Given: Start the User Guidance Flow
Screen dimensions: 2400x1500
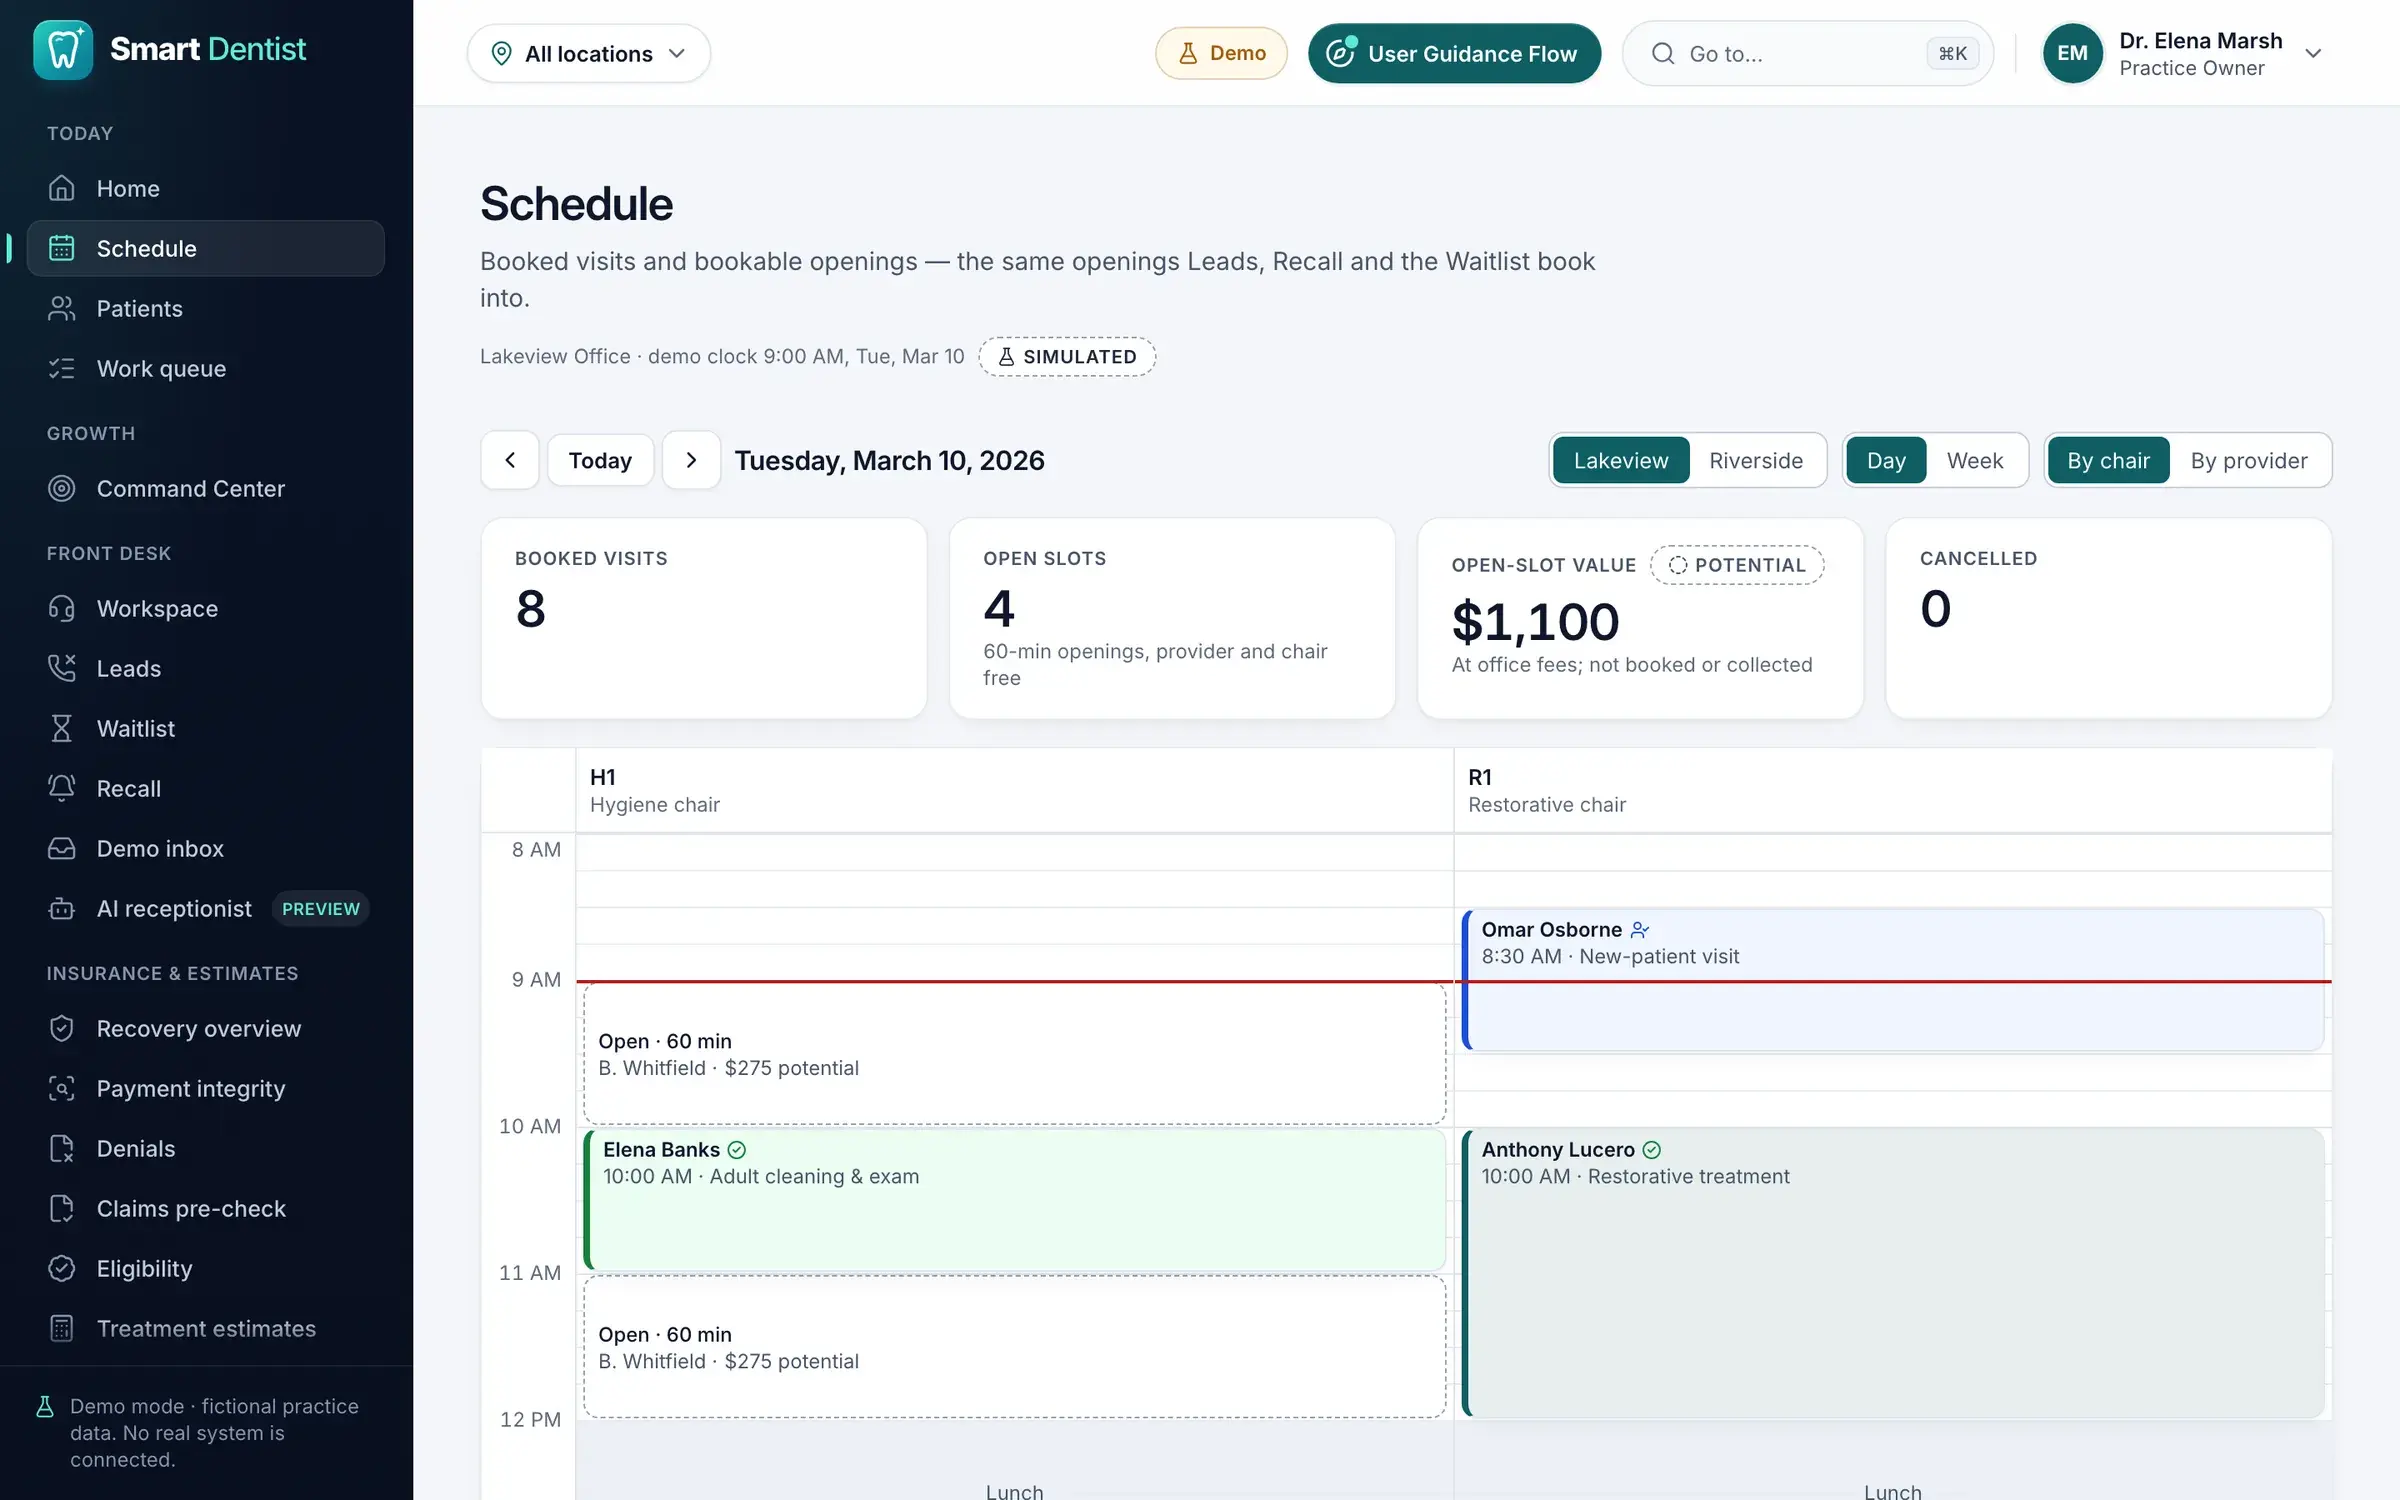Looking at the screenshot, I should click(x=1454, y=53).
